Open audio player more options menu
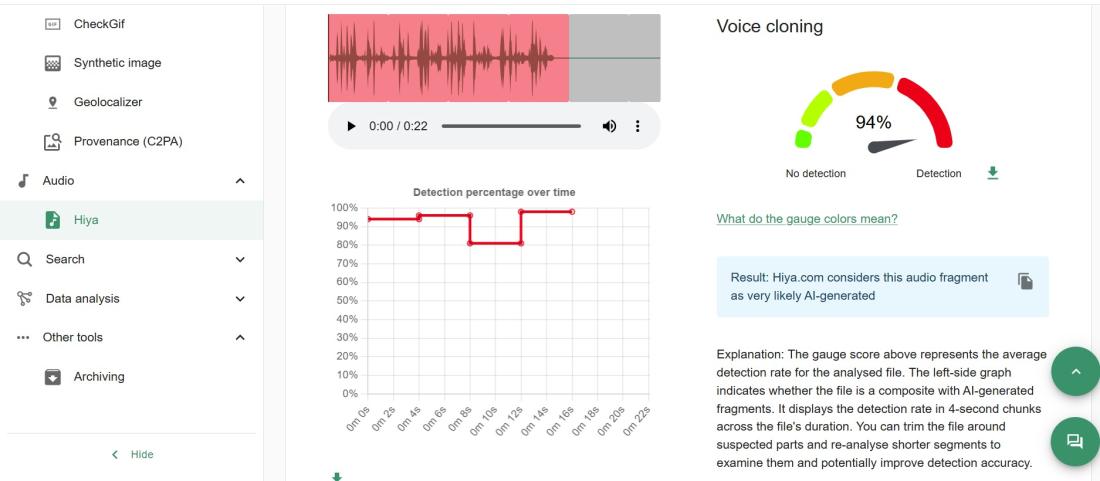Image resolution: width=1100 pixels, height=481 pixels. tap(637, 126)
